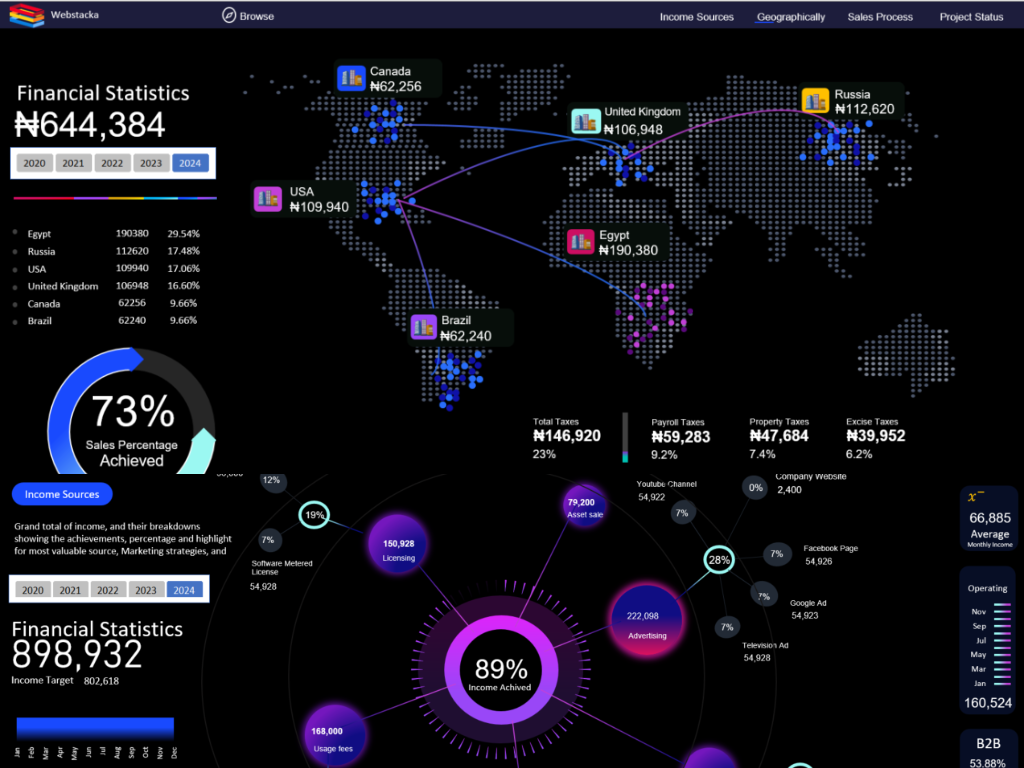Open the Income Sources nav item

tap(696, 17)
